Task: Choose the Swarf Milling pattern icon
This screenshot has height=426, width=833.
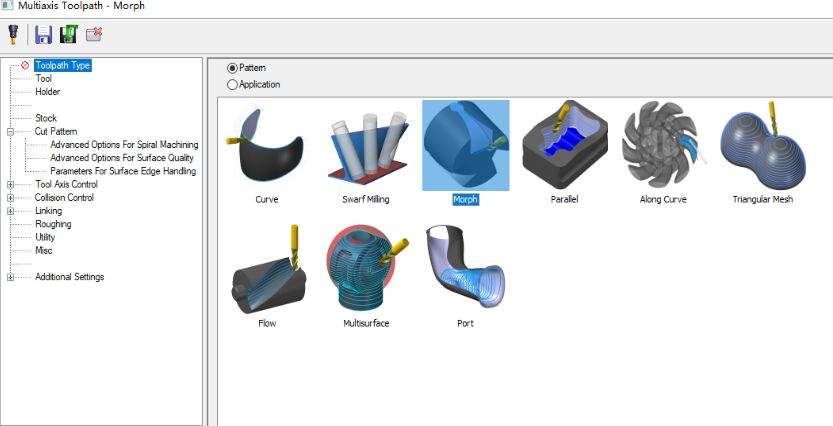Action: 366,148
